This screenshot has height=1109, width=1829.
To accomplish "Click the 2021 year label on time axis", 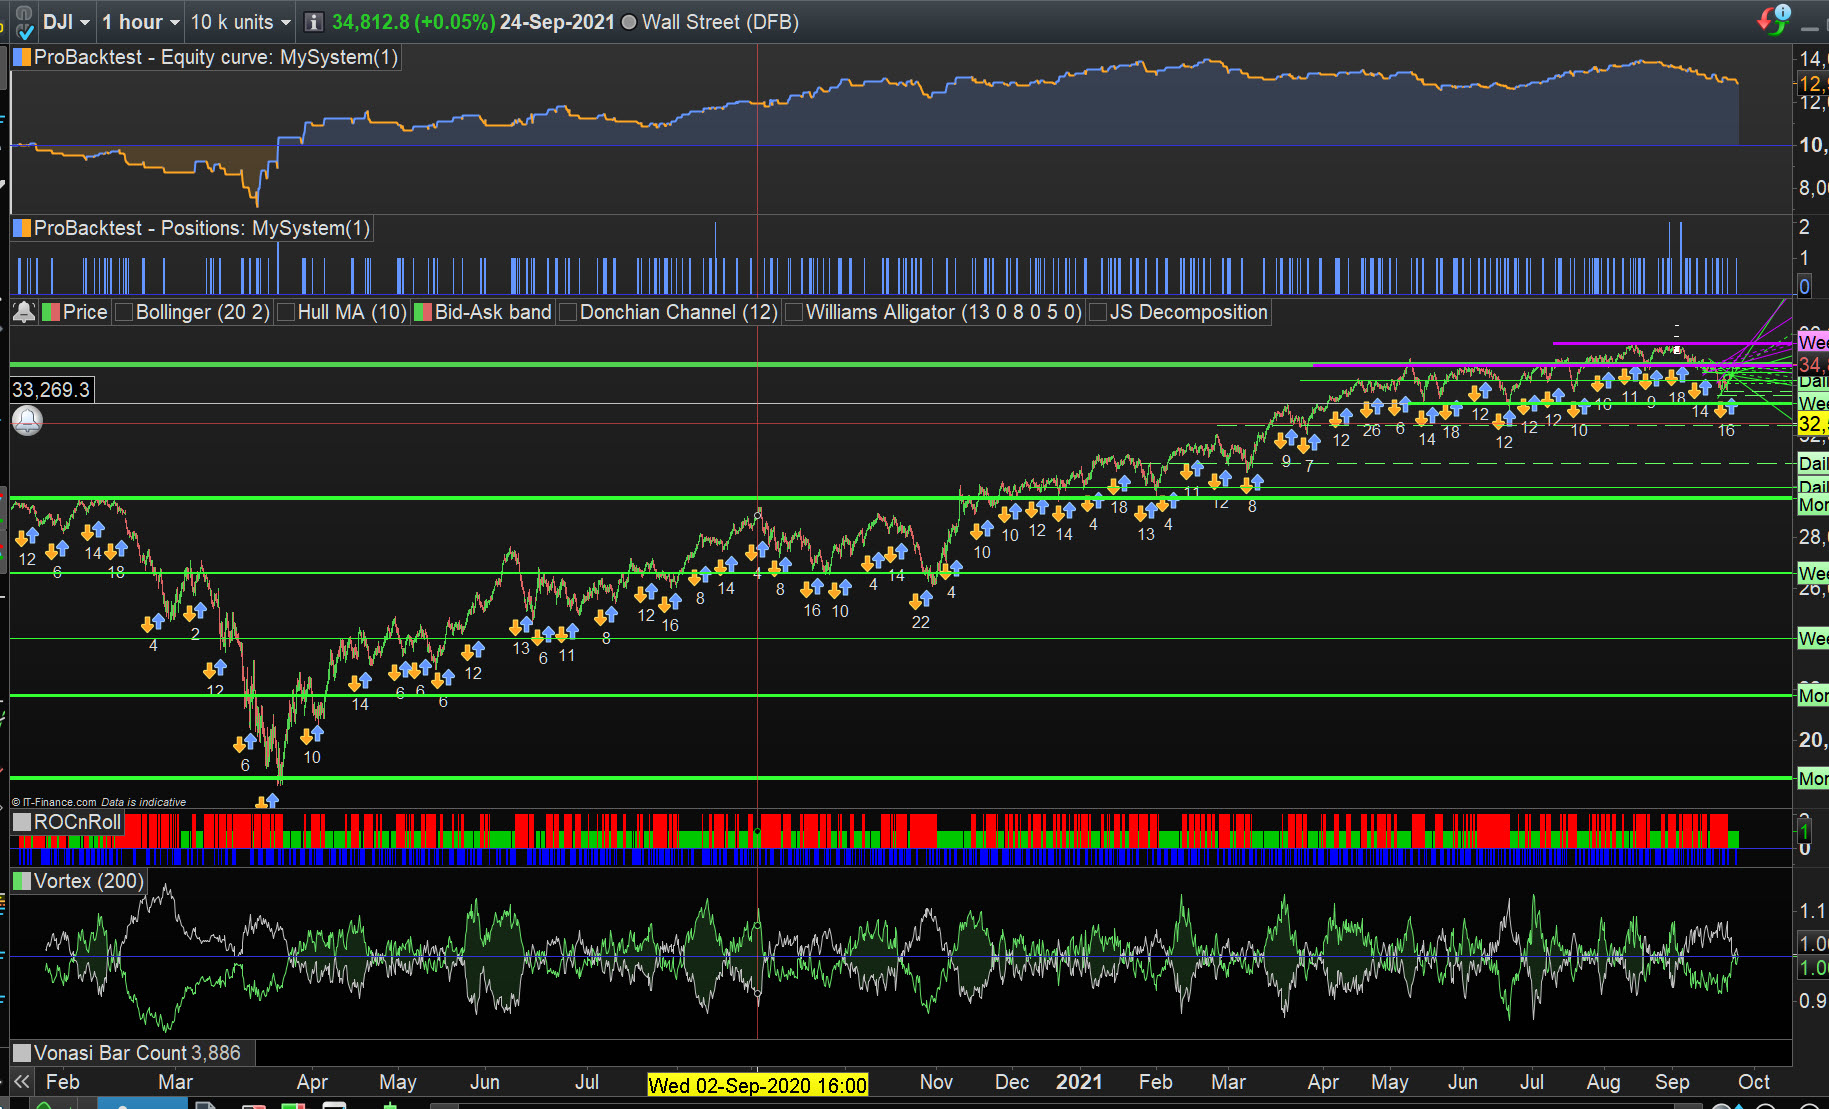I will point(1079,1082).
